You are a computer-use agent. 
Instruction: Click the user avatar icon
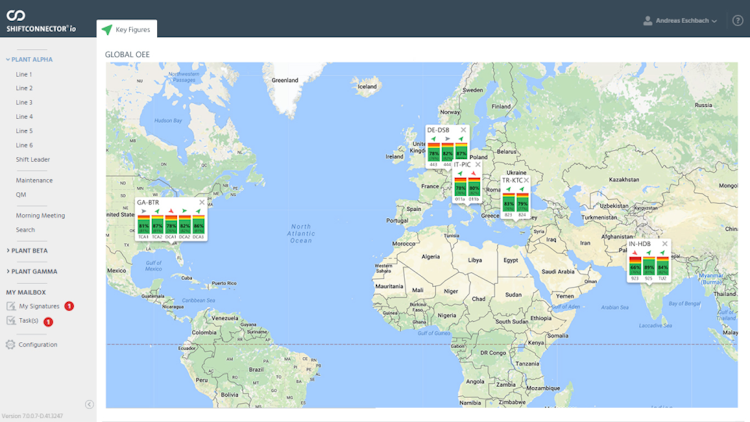pos(648,21)
